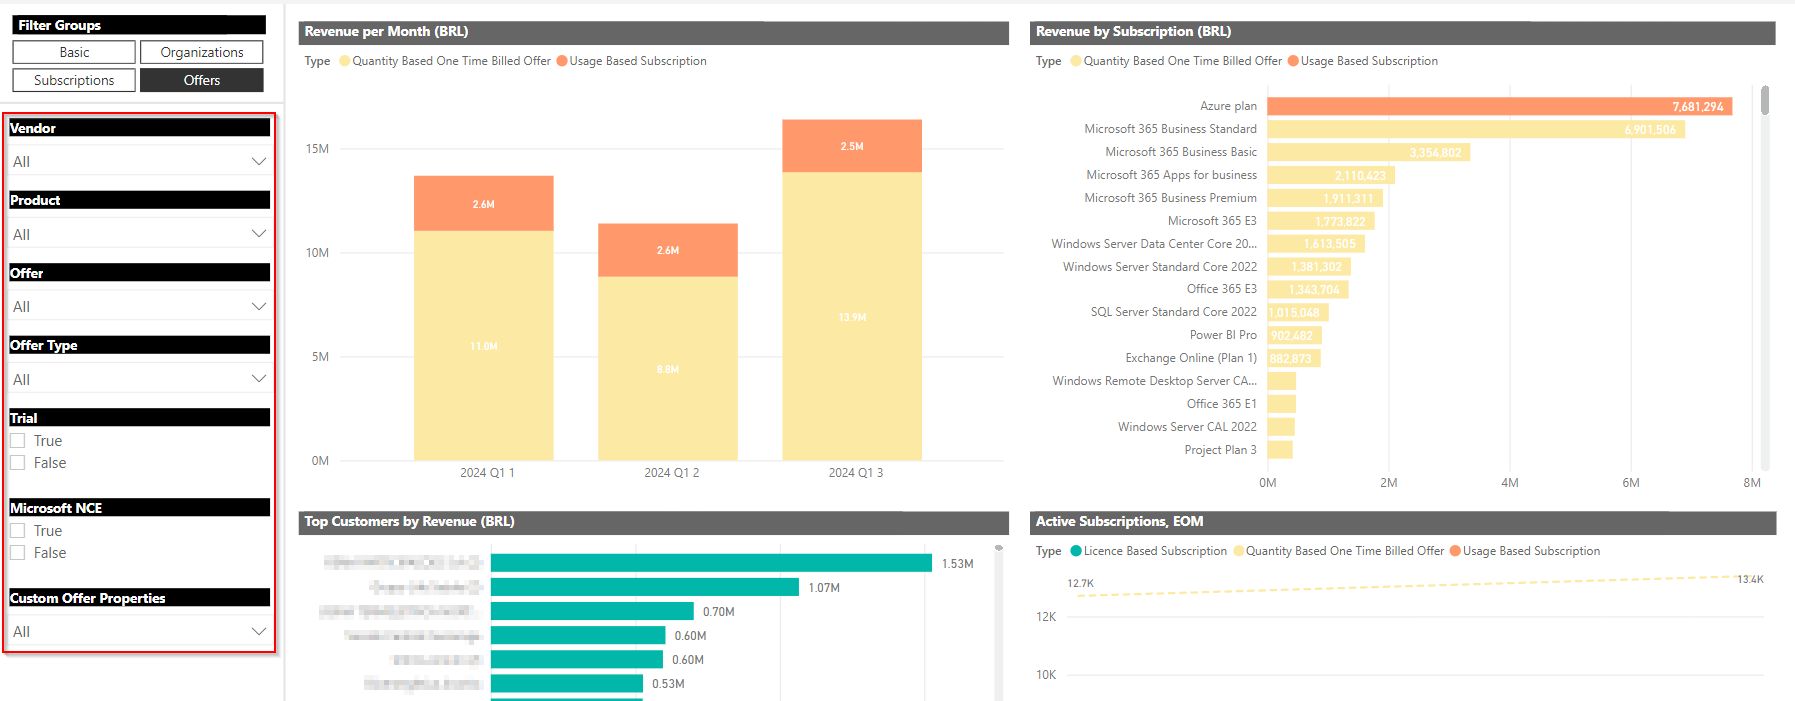This screenshot has height=701, width=1795.
Task: Select the 2024 Q1 1 quantity-based 11.0M segment
Action: (x=484, y=346)
